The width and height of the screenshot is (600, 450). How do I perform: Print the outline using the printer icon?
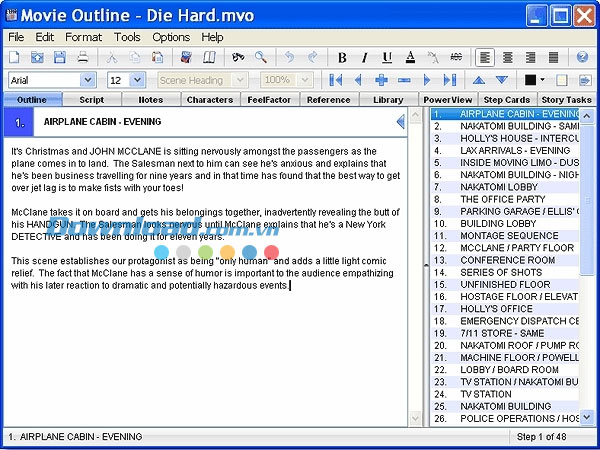point(83,57)
